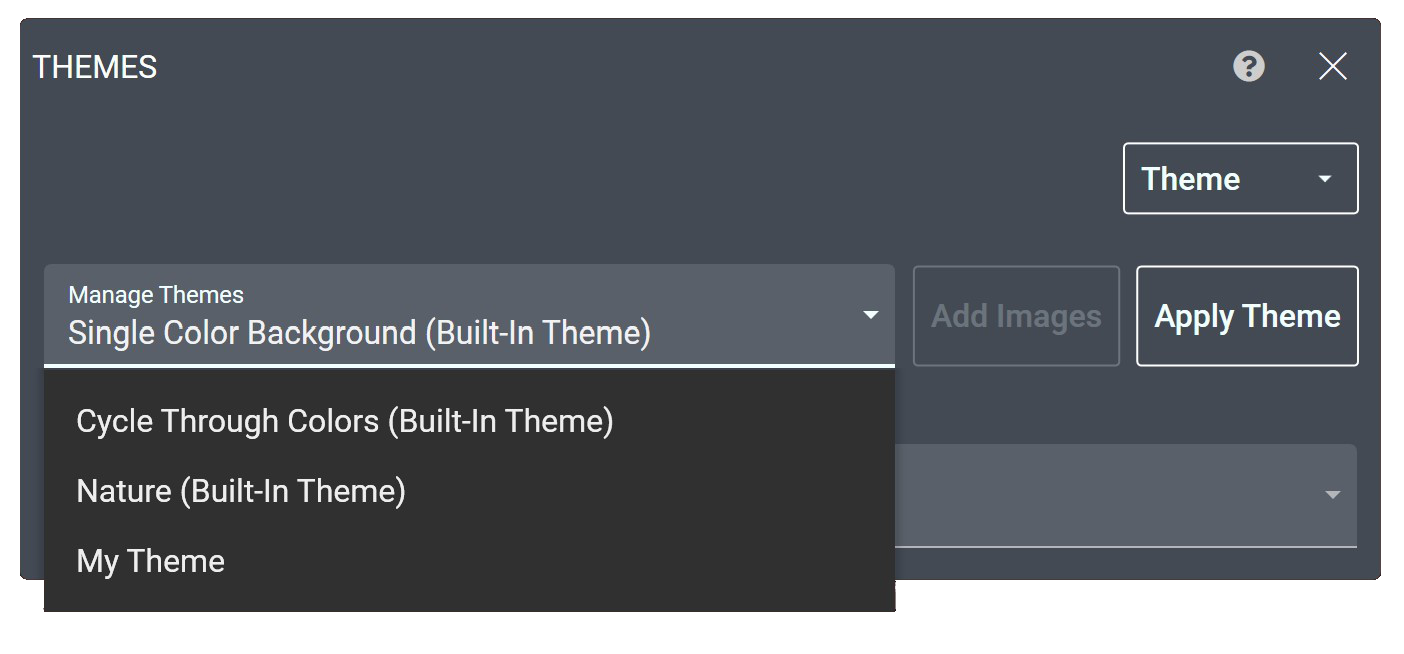Viewport: 1404px width, 654px height.
Task: Click the Manage Themes dropdown triangle icon
Action: click(x=869, y=313)
